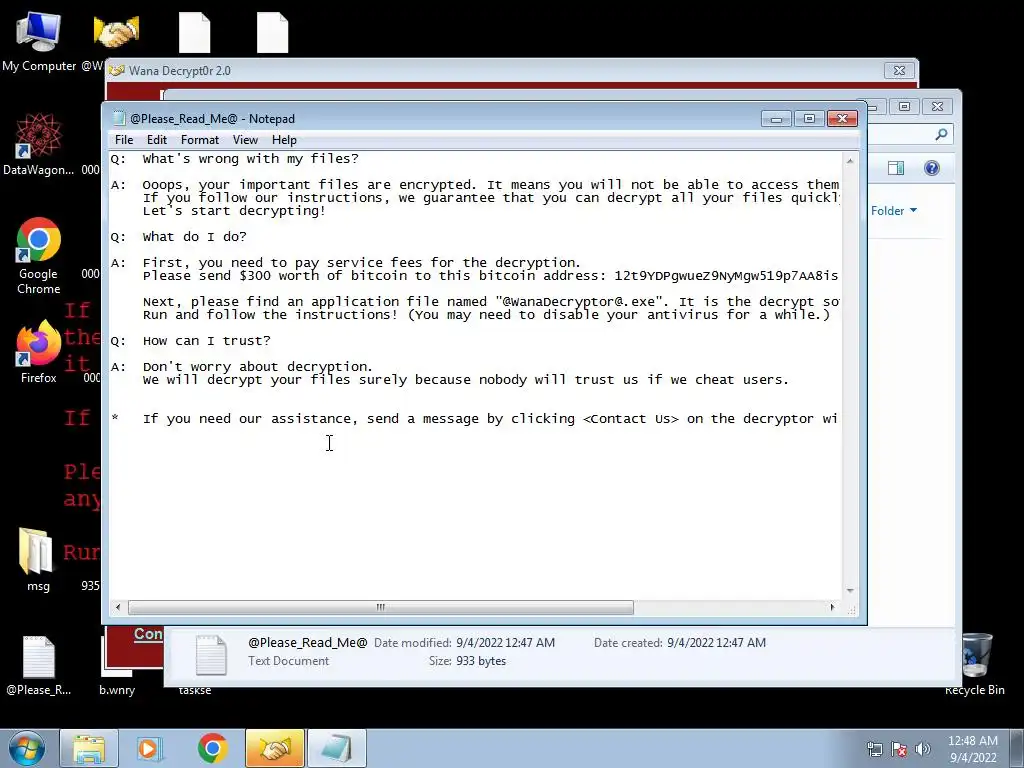Click the details pane file thumbnail
Viewport: 1024px width, 768px height.
click(211, 654)
